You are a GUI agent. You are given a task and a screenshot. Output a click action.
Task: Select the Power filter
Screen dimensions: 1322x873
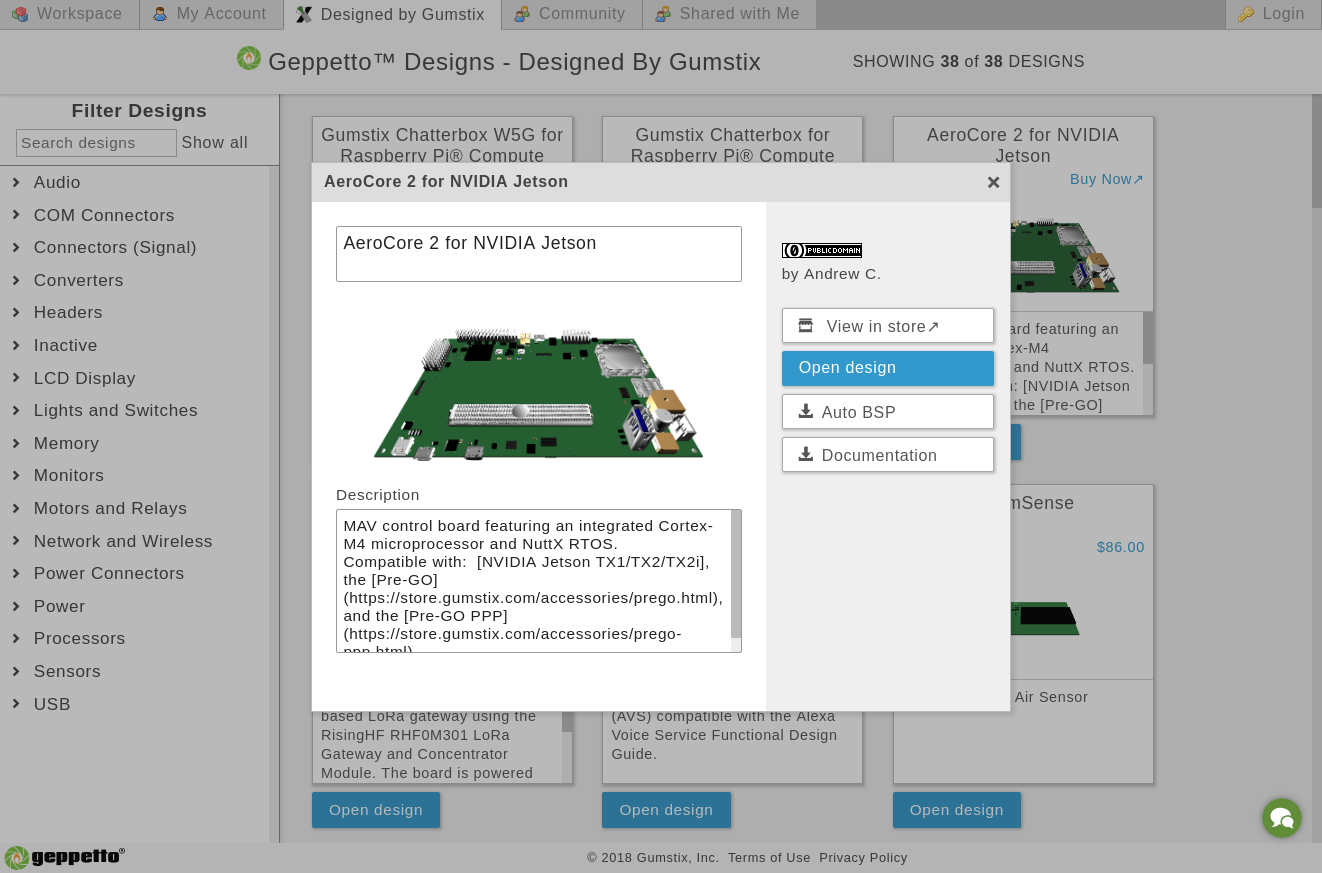(59, 606)
